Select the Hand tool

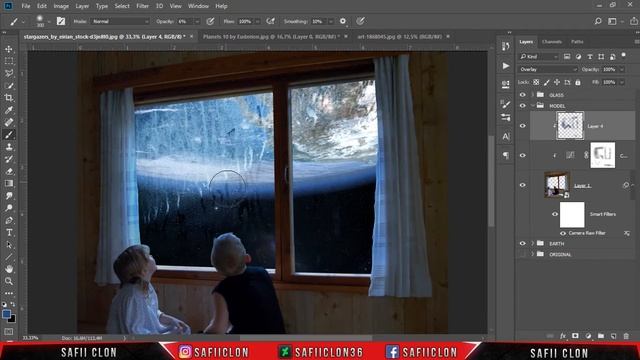tap(9, 269)
